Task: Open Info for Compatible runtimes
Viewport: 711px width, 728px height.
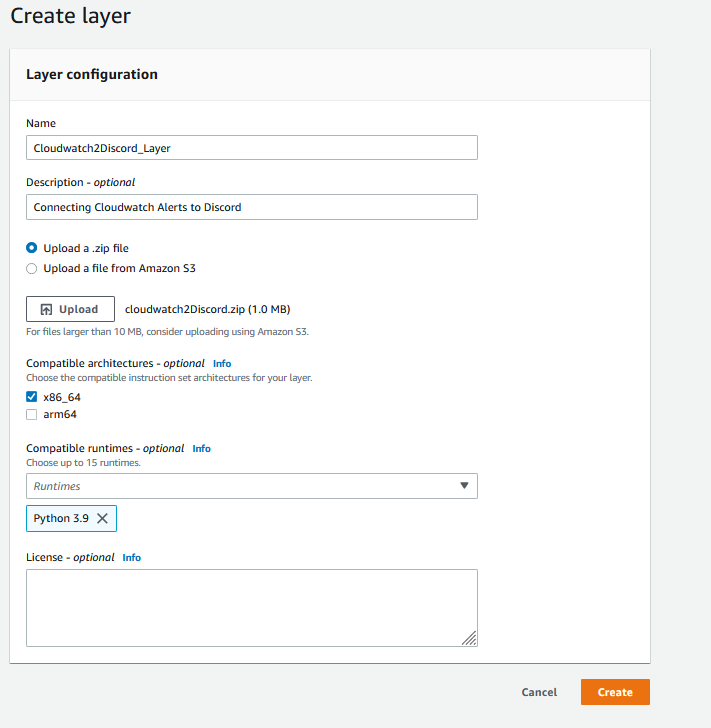Action: tap(201, 449)
